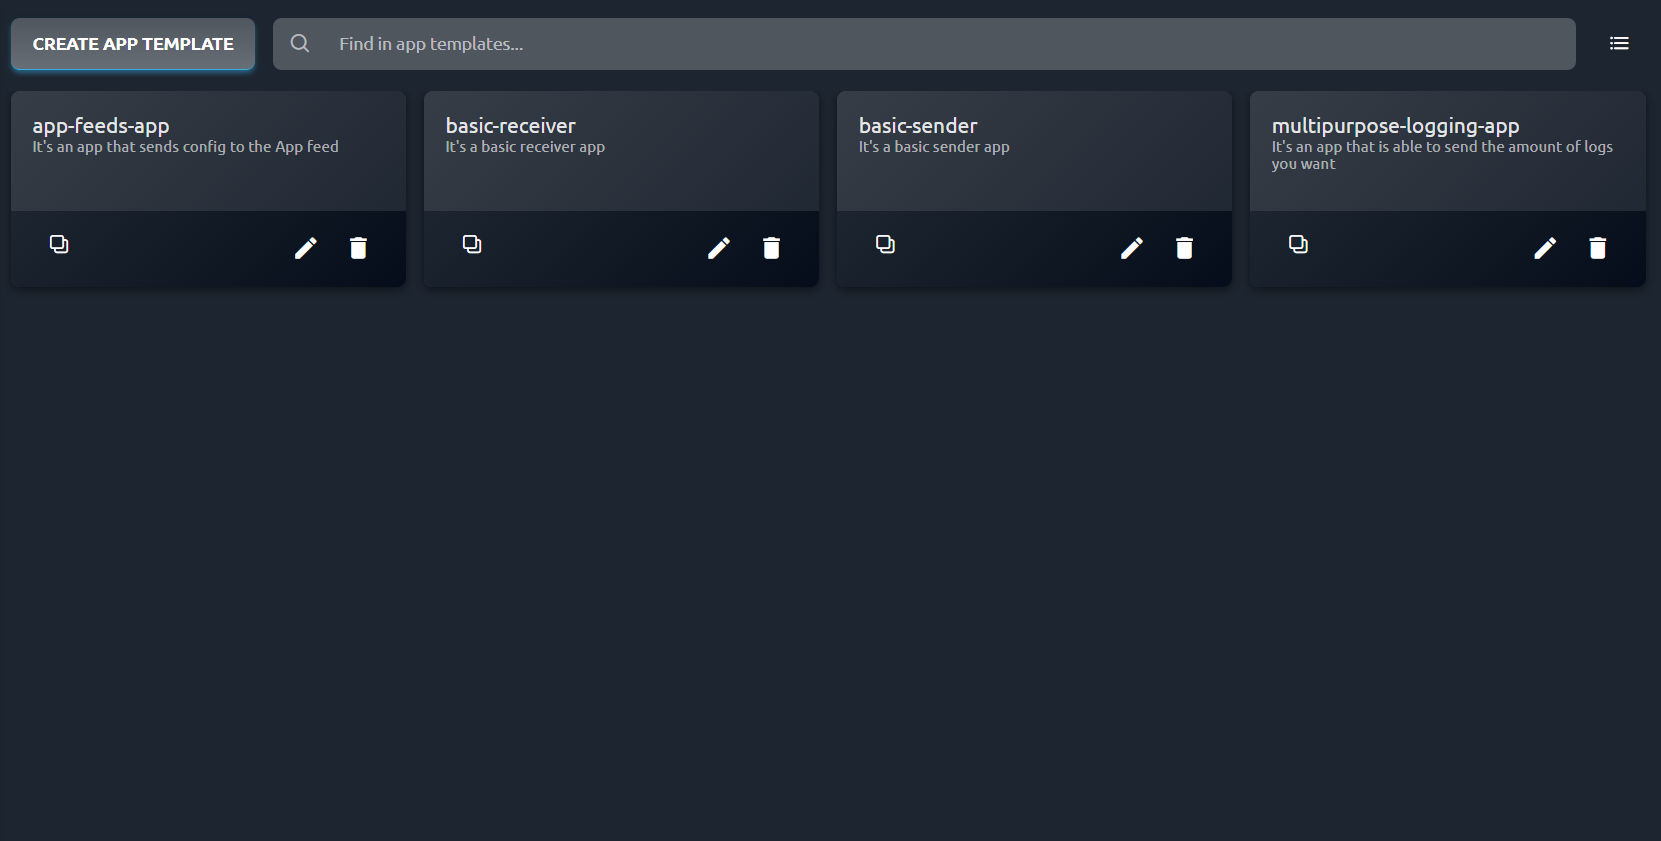Delete the basic-receiver template
The width and height of the screenshot is (1661, 841).
pyautogui.click(x=771, y=248)
